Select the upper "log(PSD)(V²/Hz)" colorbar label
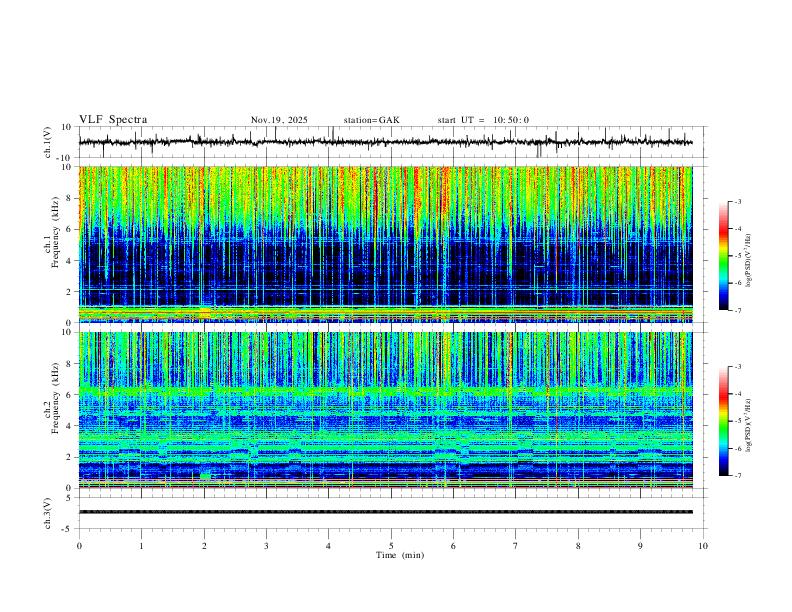The width and height of the screenshot is (792, 612). pyautogui.click(x=749, y=261)
